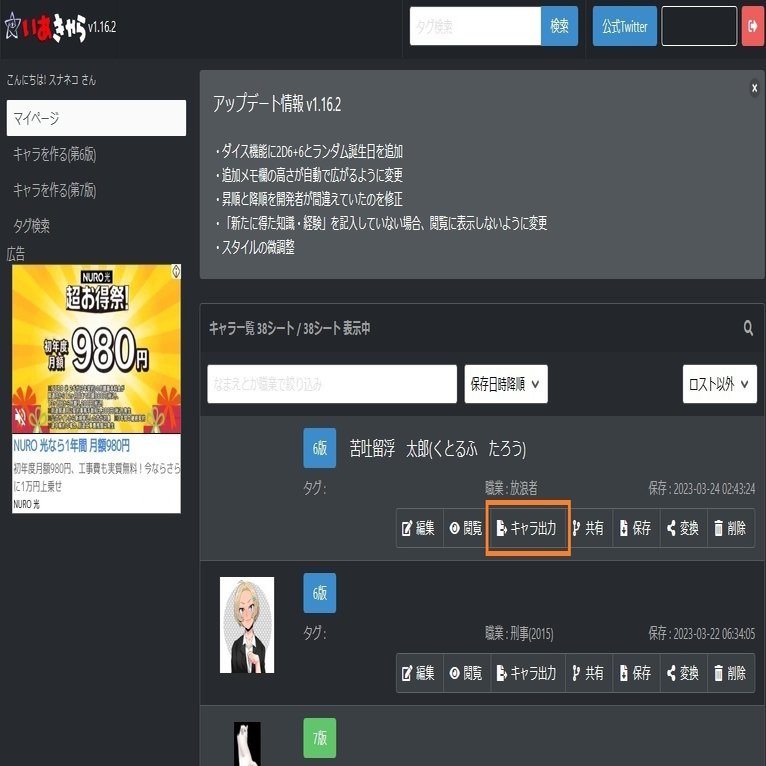This screenshot has height=766, width=766.
Task: Click 変換 for the 刑事(2015) character
Action: 683,673
